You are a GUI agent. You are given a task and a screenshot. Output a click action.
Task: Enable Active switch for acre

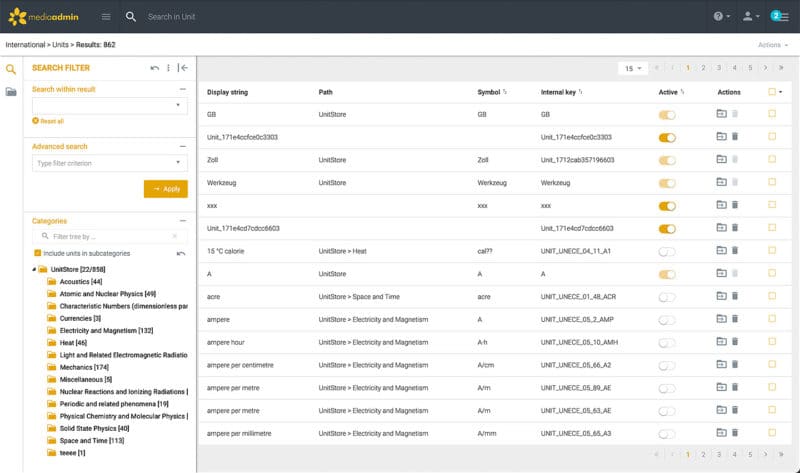coord(667,297)
